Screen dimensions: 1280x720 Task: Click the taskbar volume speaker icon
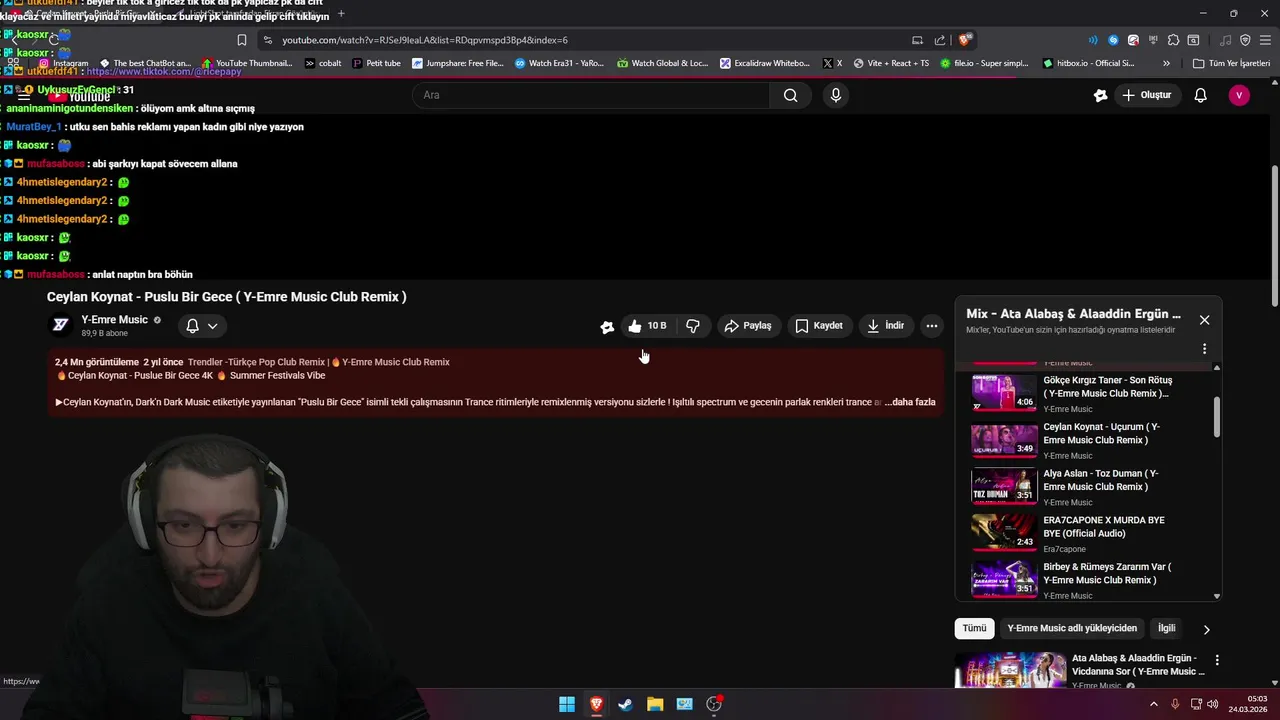[1212, 704]
